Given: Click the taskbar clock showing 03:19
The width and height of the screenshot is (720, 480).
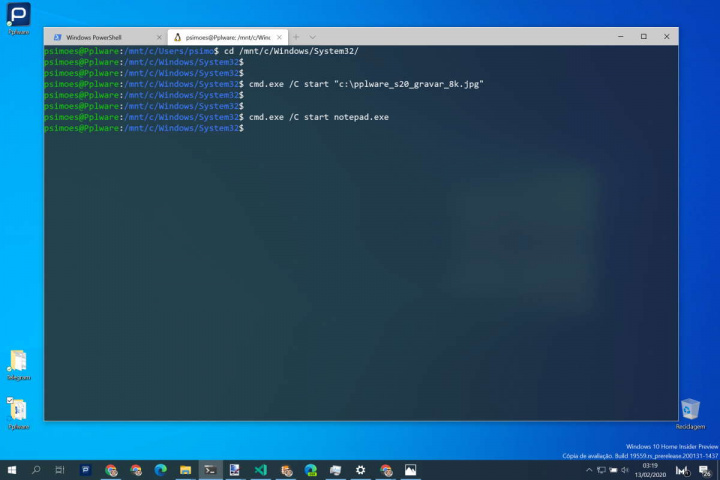Looking at the screenshot, I should tap(650, 470).
